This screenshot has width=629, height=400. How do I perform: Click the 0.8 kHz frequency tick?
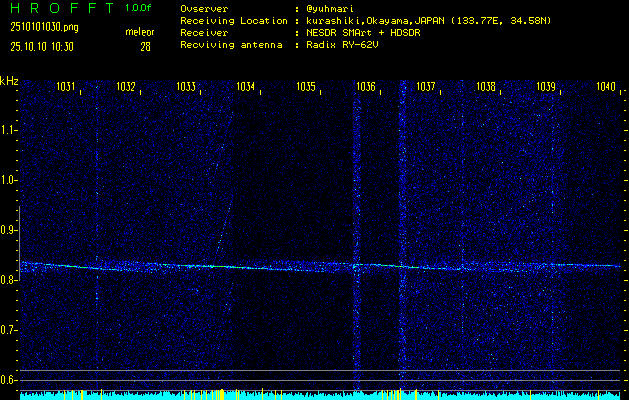(9, 280)
